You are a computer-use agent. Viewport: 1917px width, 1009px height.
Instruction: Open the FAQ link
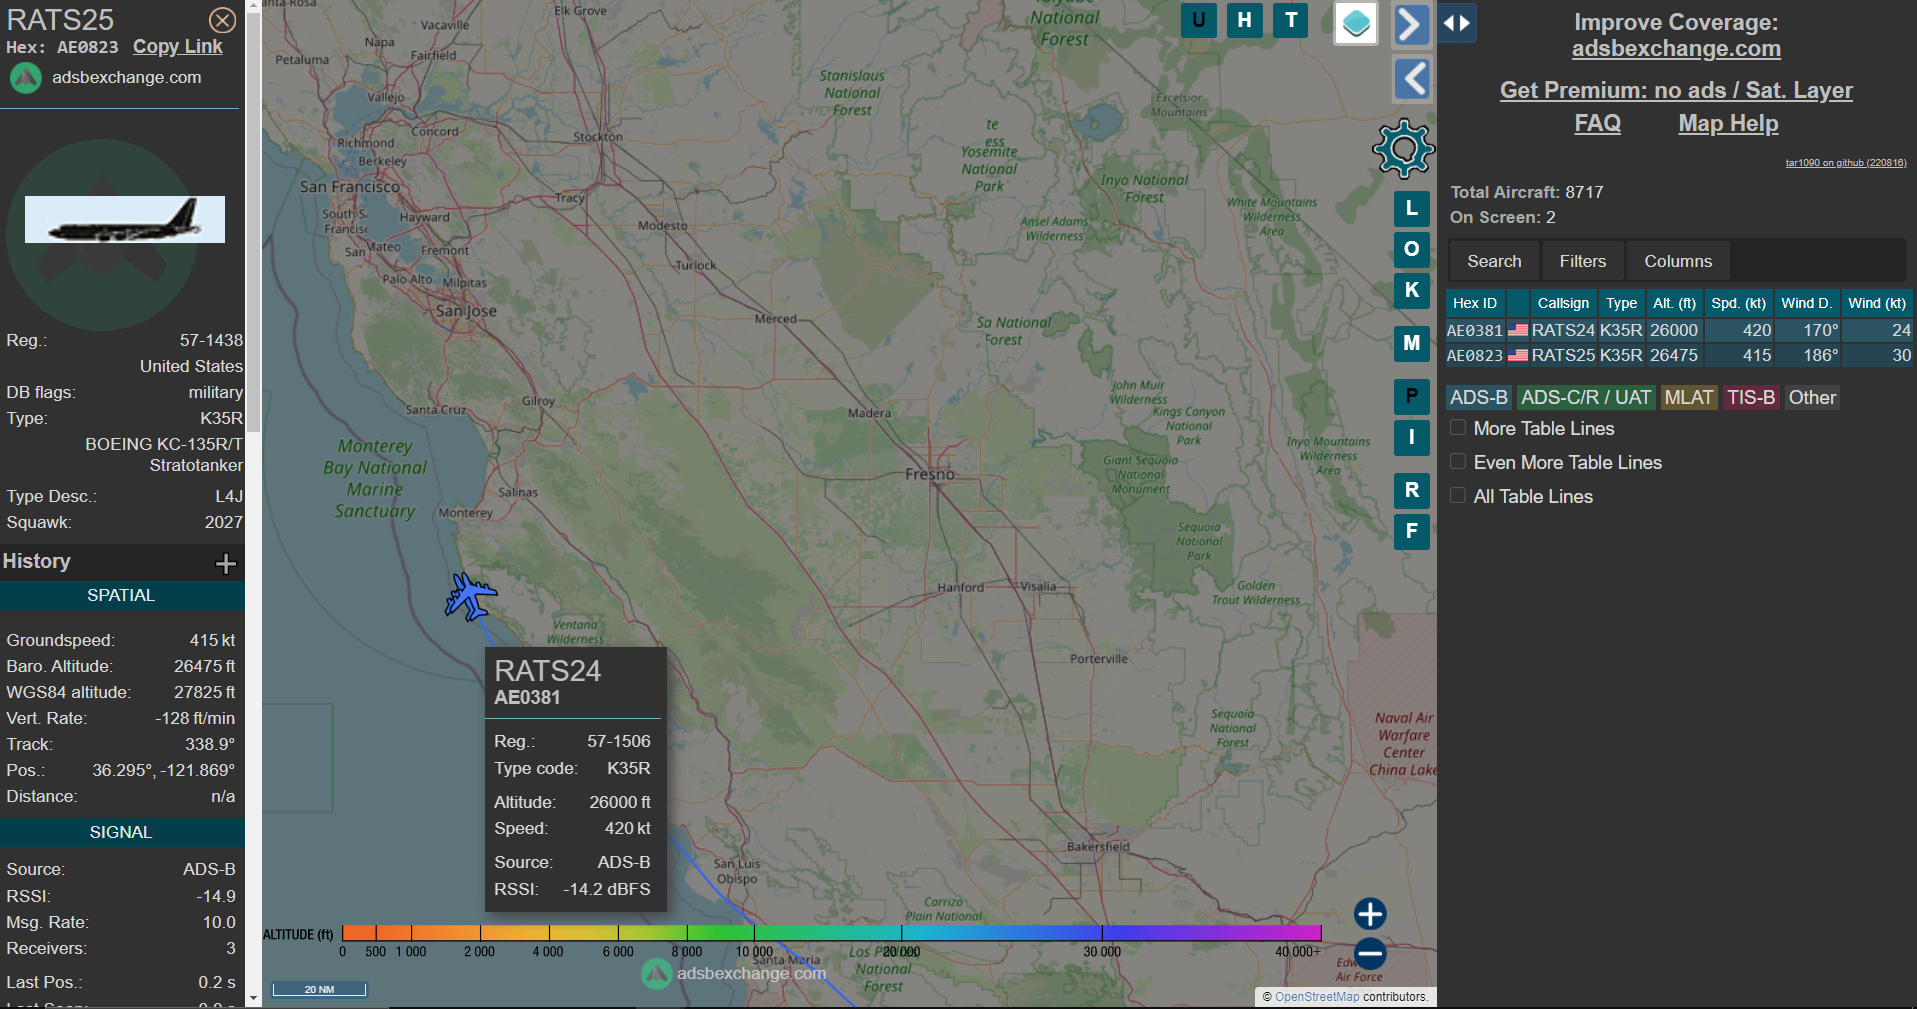click(1597, 123)
